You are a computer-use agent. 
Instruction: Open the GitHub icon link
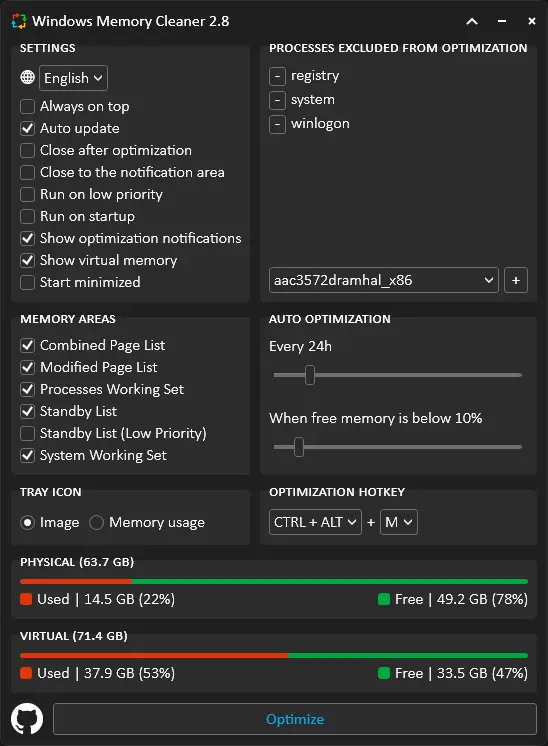[x=27, y=718]
